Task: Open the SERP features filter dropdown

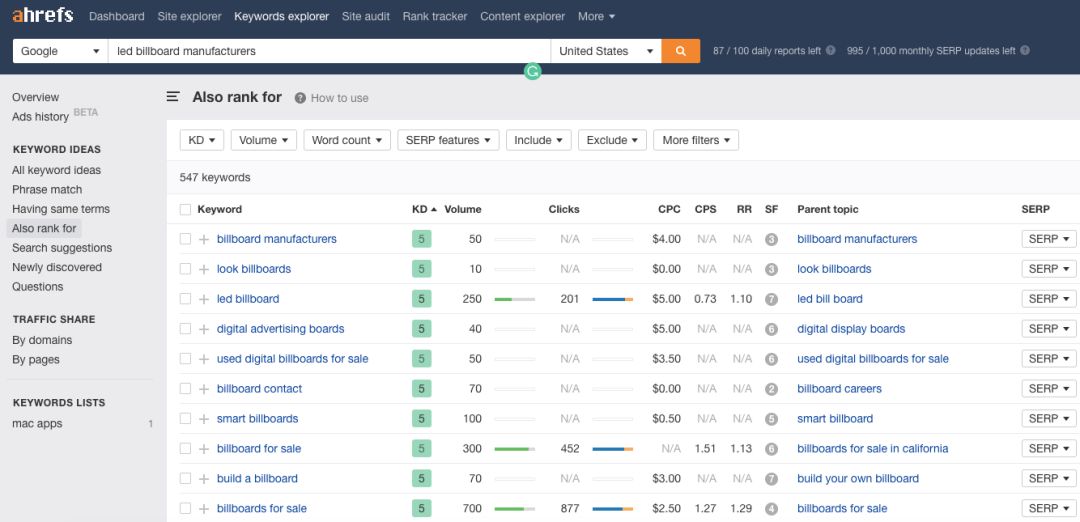Action: 448,140
